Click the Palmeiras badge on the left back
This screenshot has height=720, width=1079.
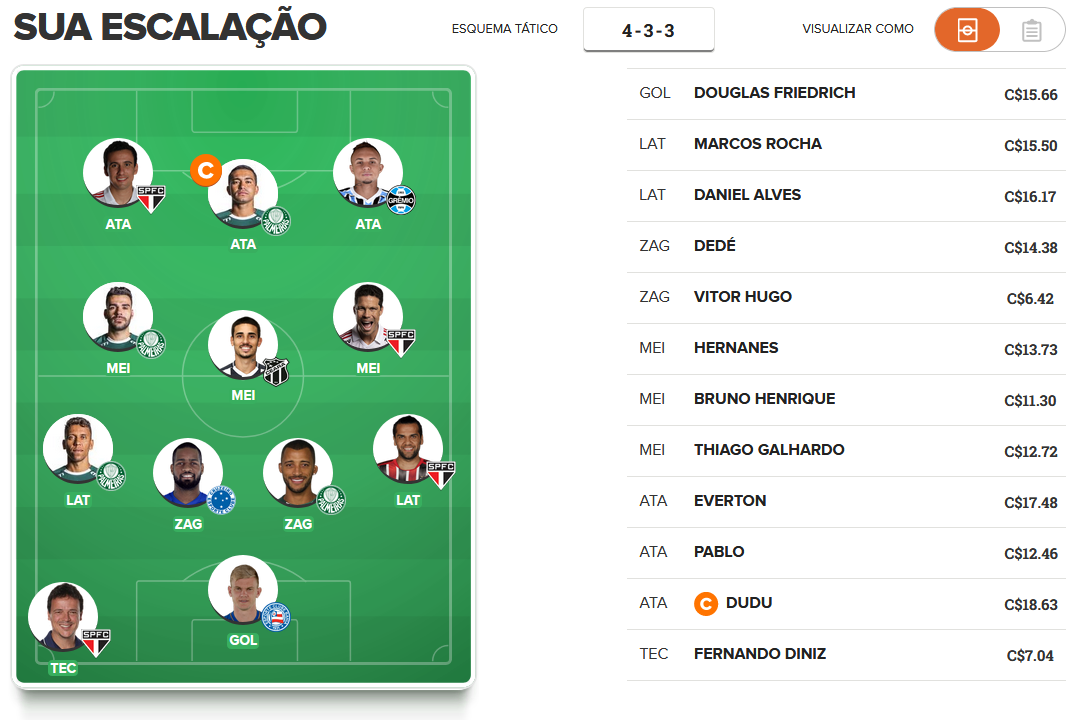(111, 476)
